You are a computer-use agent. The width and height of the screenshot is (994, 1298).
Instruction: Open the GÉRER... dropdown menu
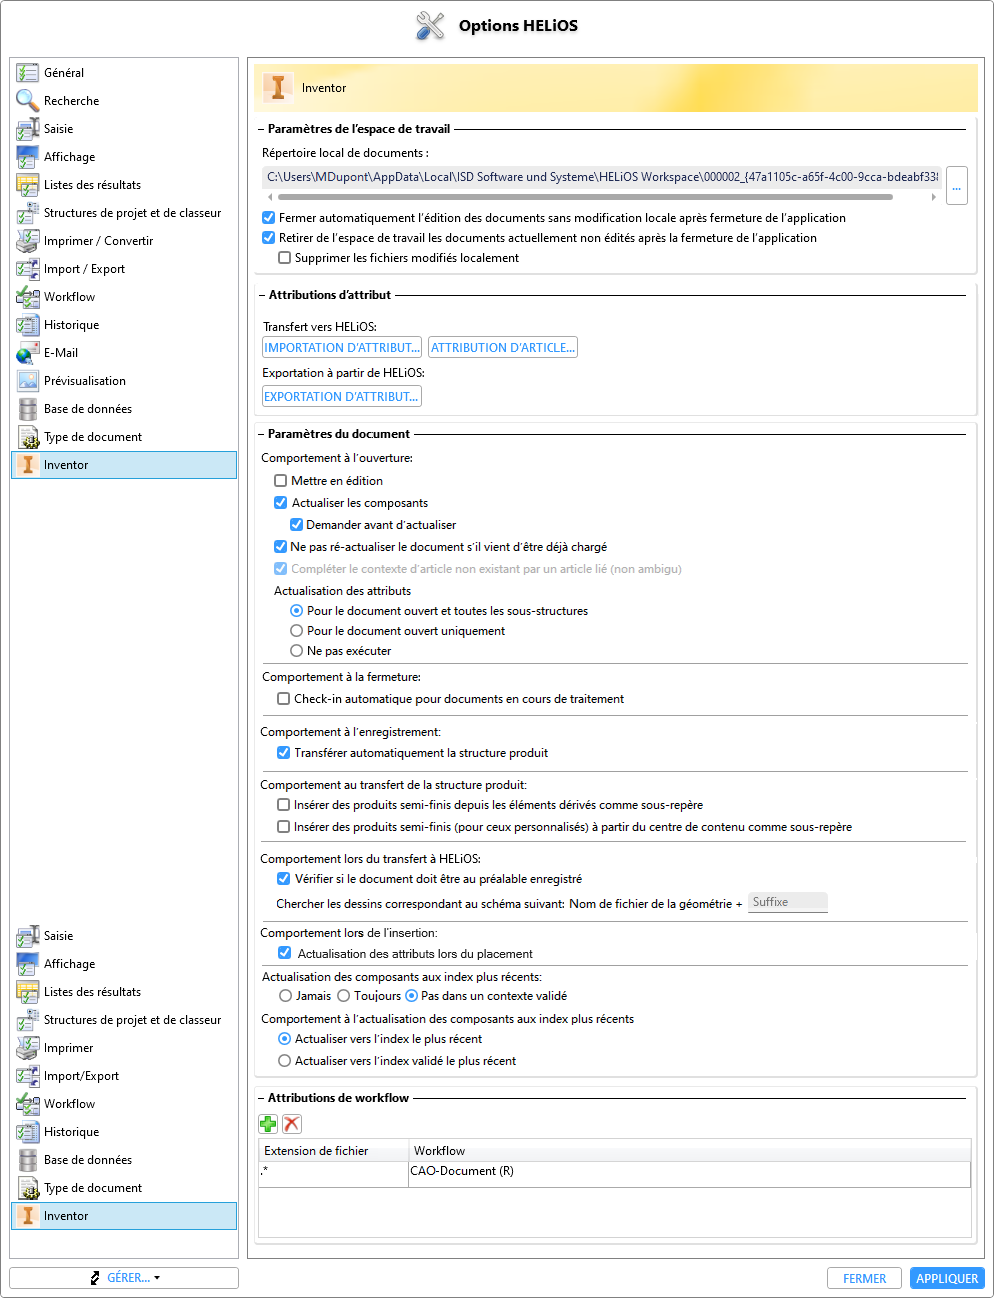(x=124, y=1278)
